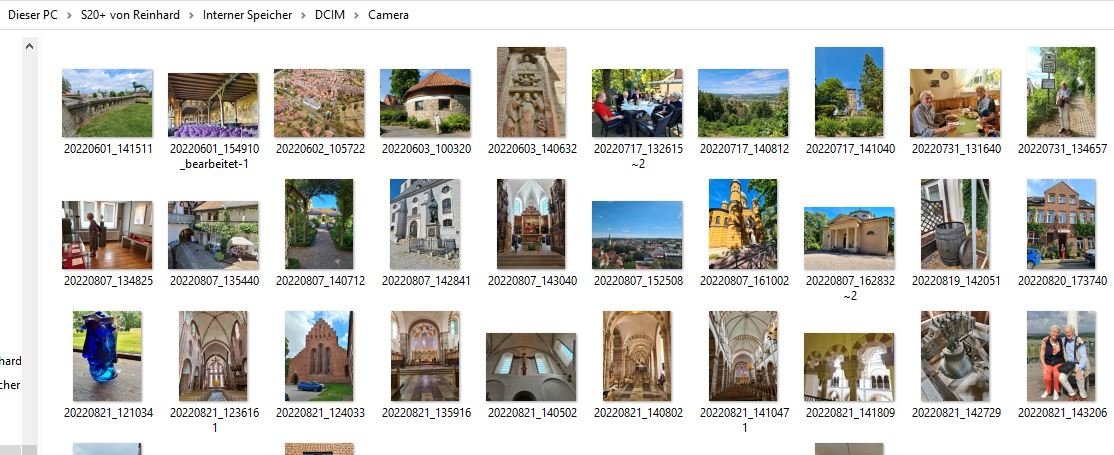Select photo 20220821_140802
This screenshot has height=455, width=1114.
[637, 356]
